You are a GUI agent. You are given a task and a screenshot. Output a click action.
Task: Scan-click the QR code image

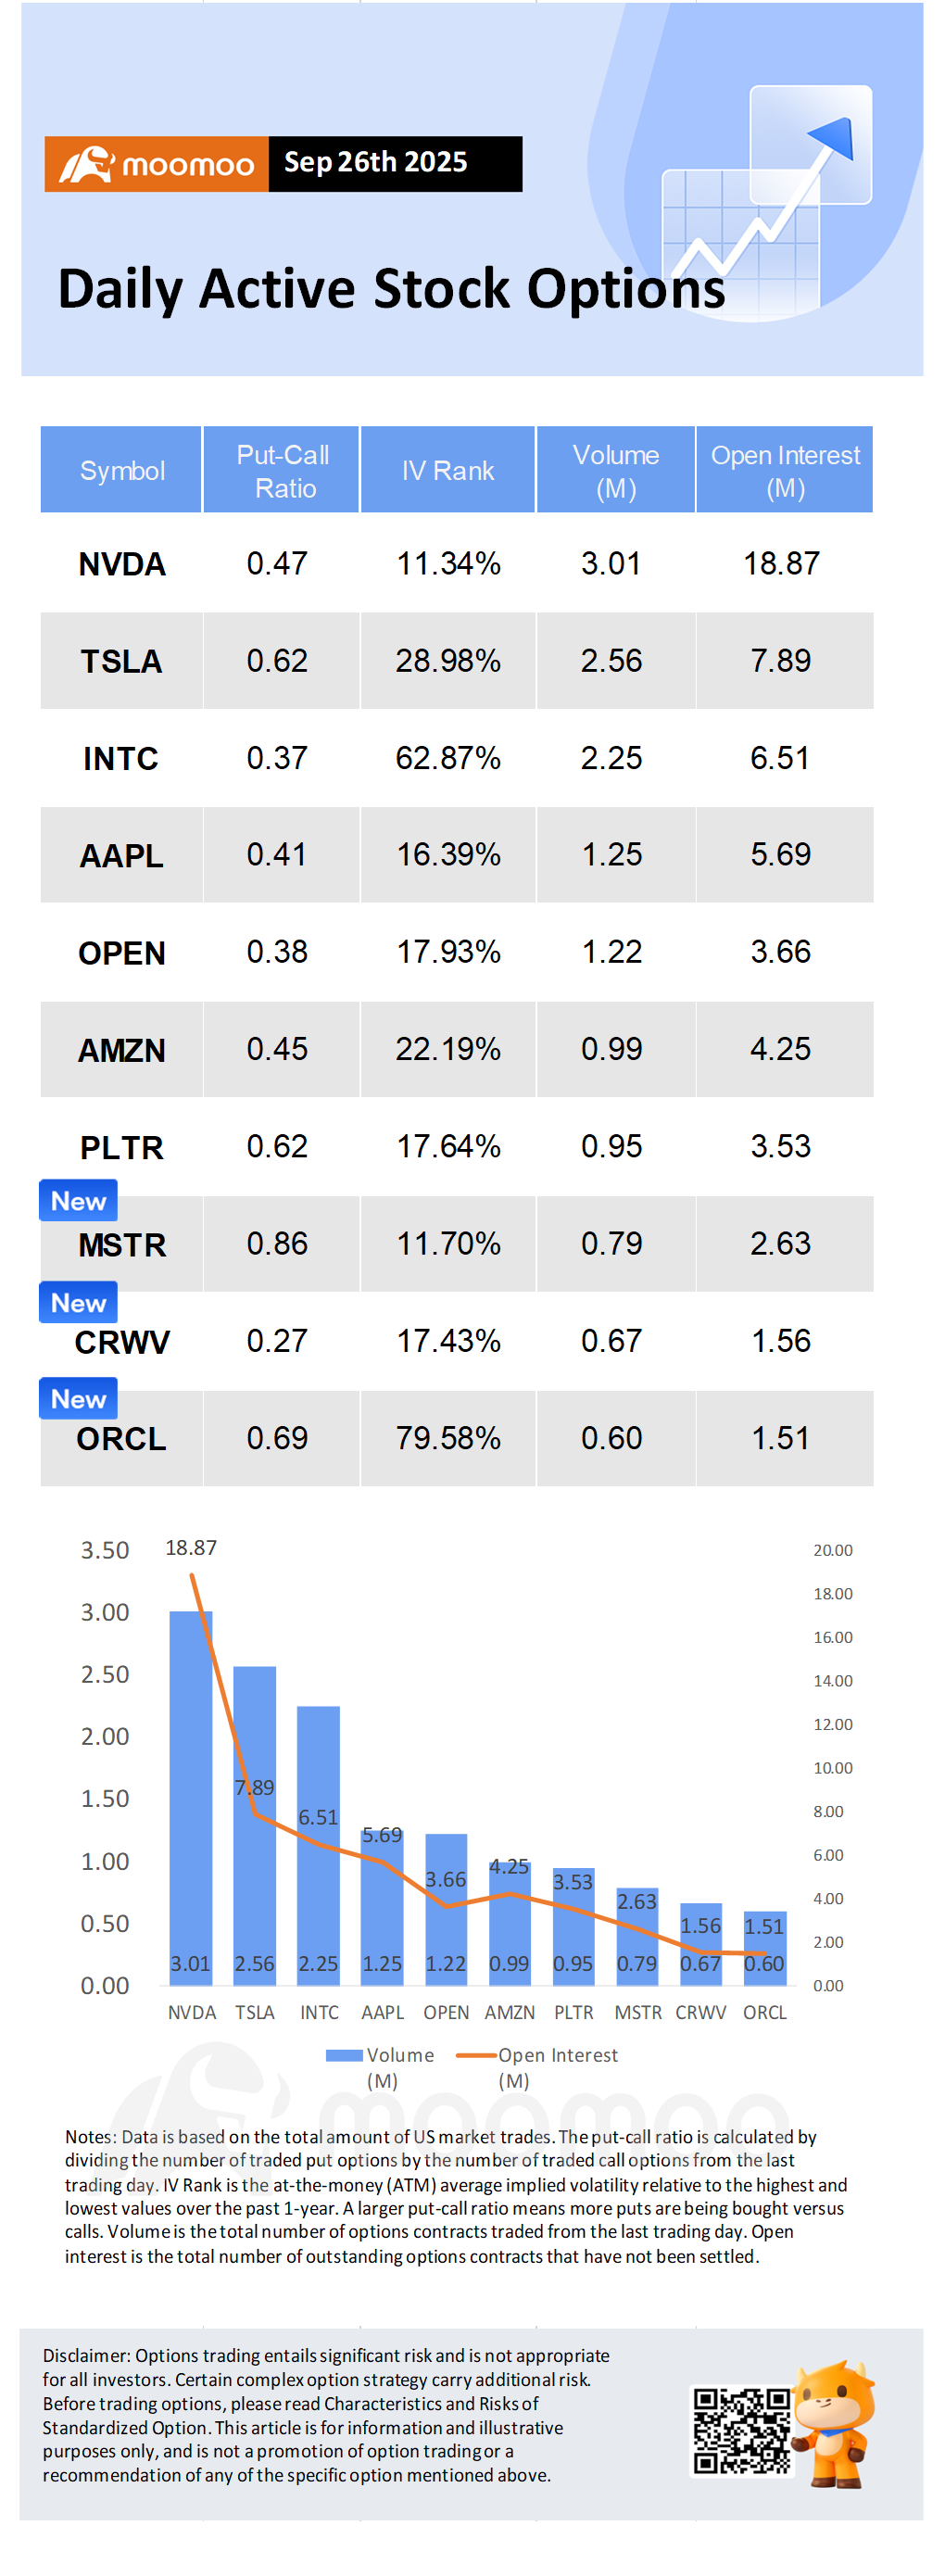click(741, 2431)
